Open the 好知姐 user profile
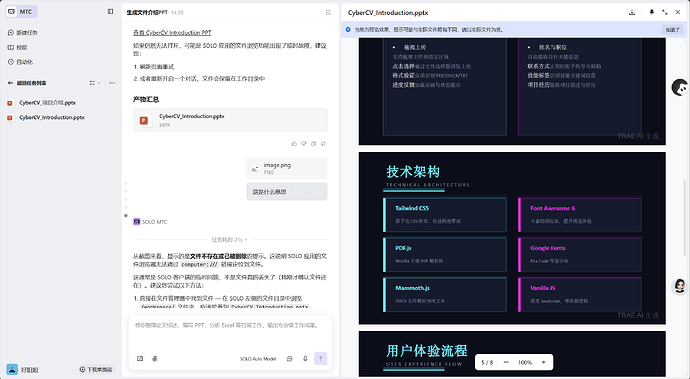The height and width of the screenshot is (379, 690). click(x=22, y=369)
